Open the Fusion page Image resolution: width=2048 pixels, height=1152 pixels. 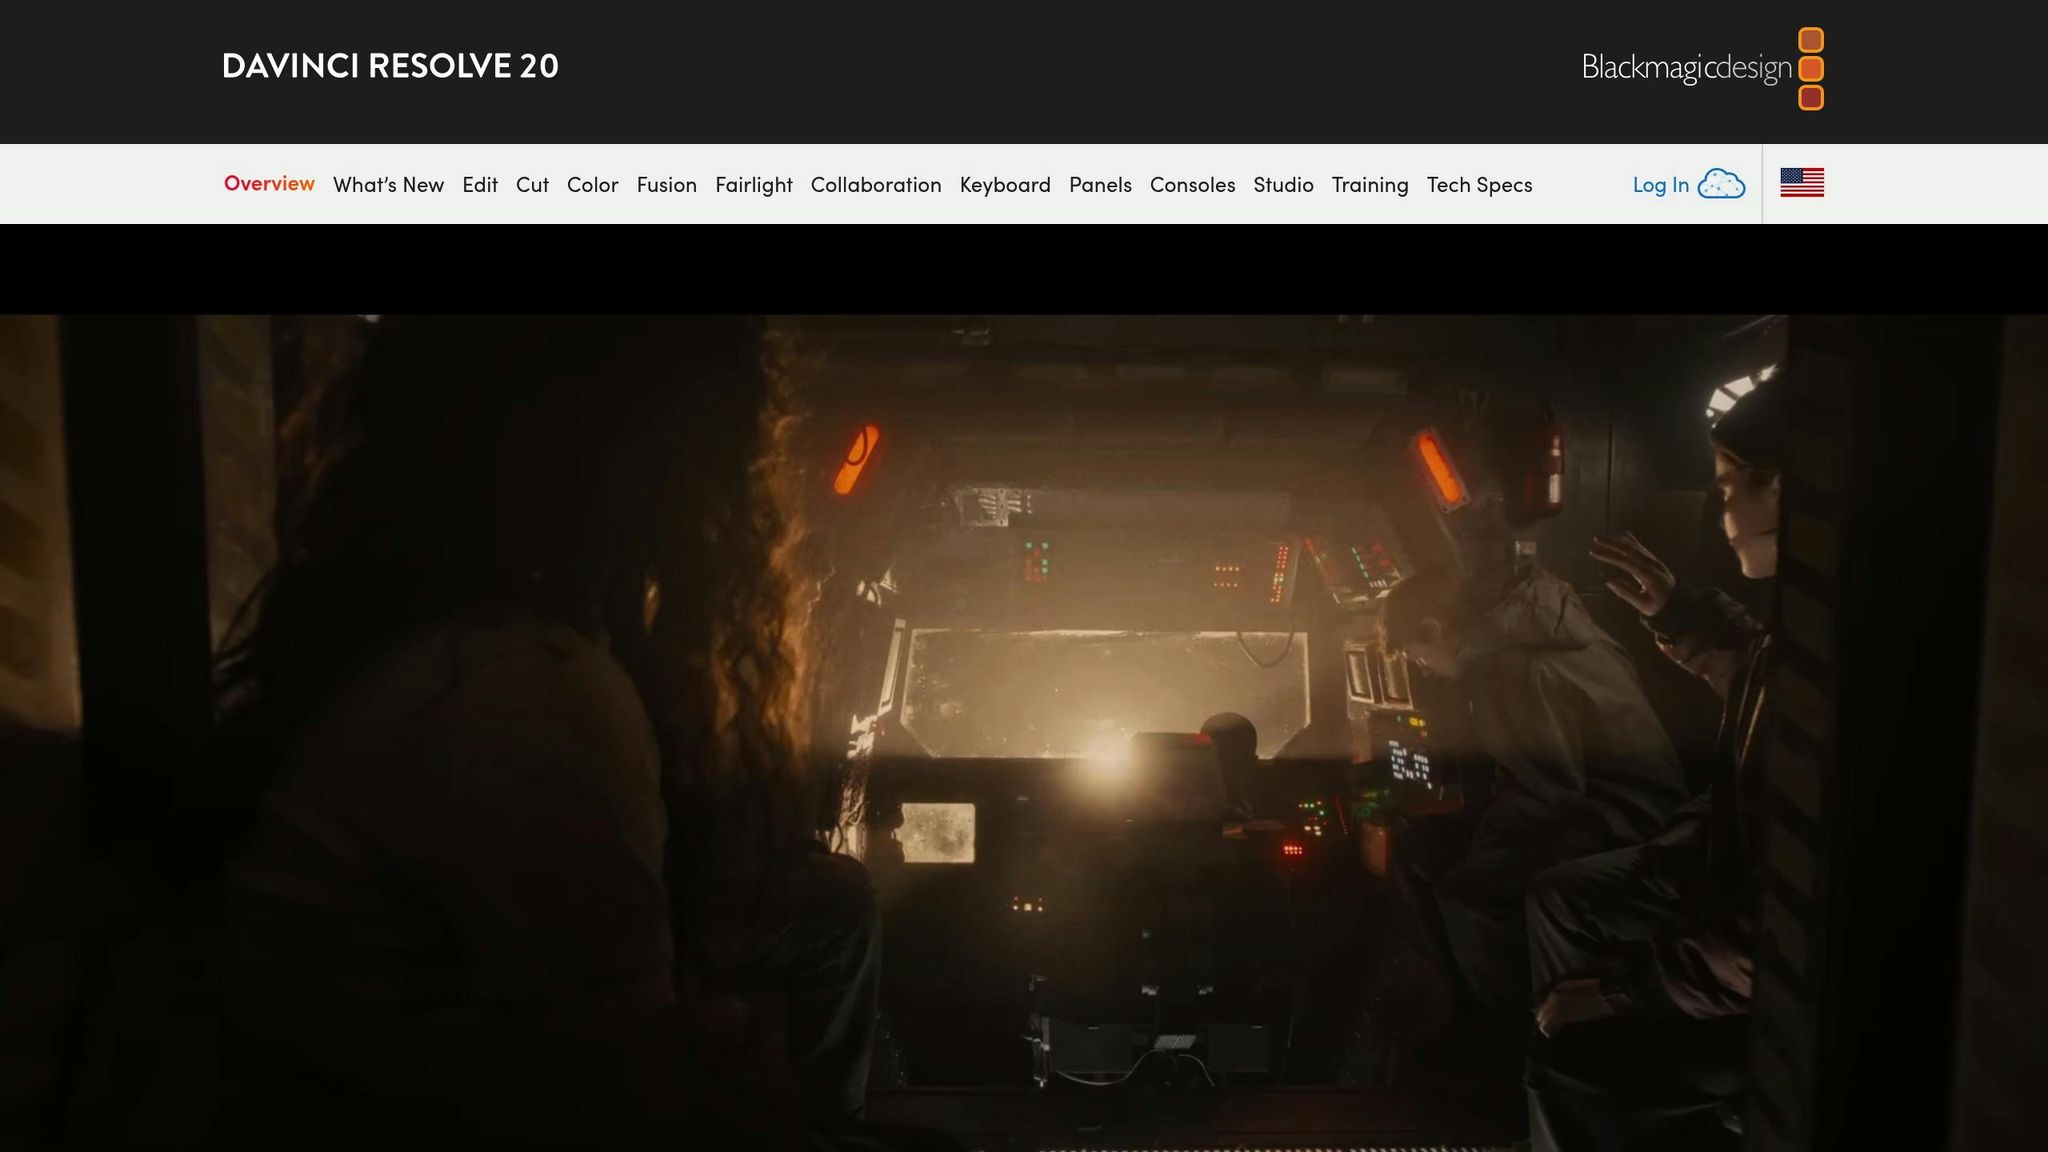click(x=667, y=185)
